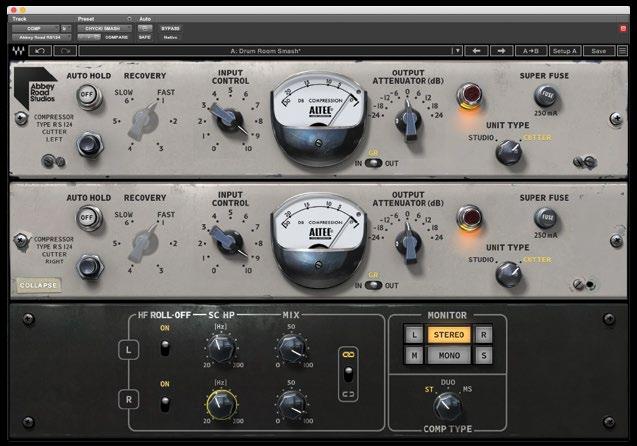Open the preset settings circle menu

coord(129,19)
